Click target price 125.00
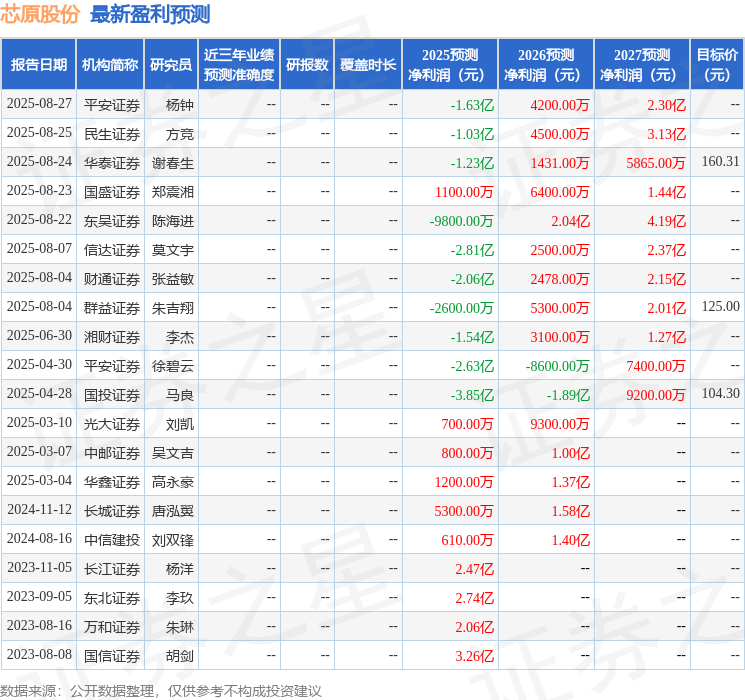Screen dimensions: 745x700 click(720, 307)
